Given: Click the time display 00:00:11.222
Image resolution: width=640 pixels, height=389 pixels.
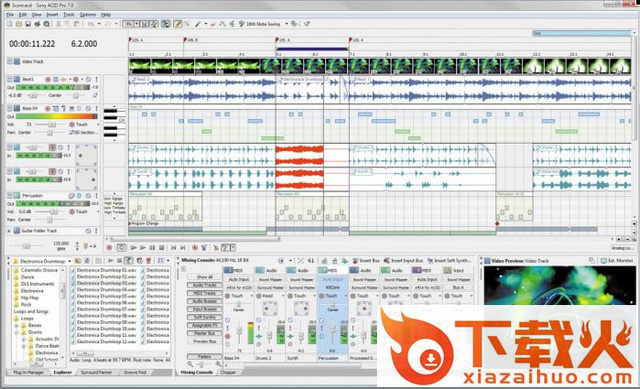Looking at the screenshot, I should (x=32, y=44).
